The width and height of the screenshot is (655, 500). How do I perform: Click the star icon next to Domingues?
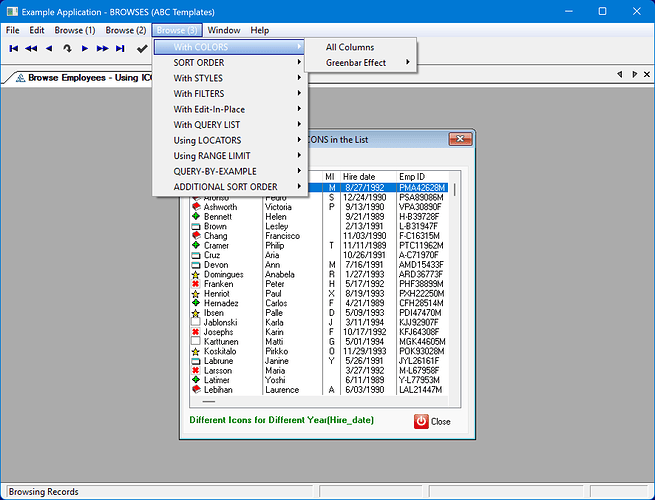coord(195,274)
